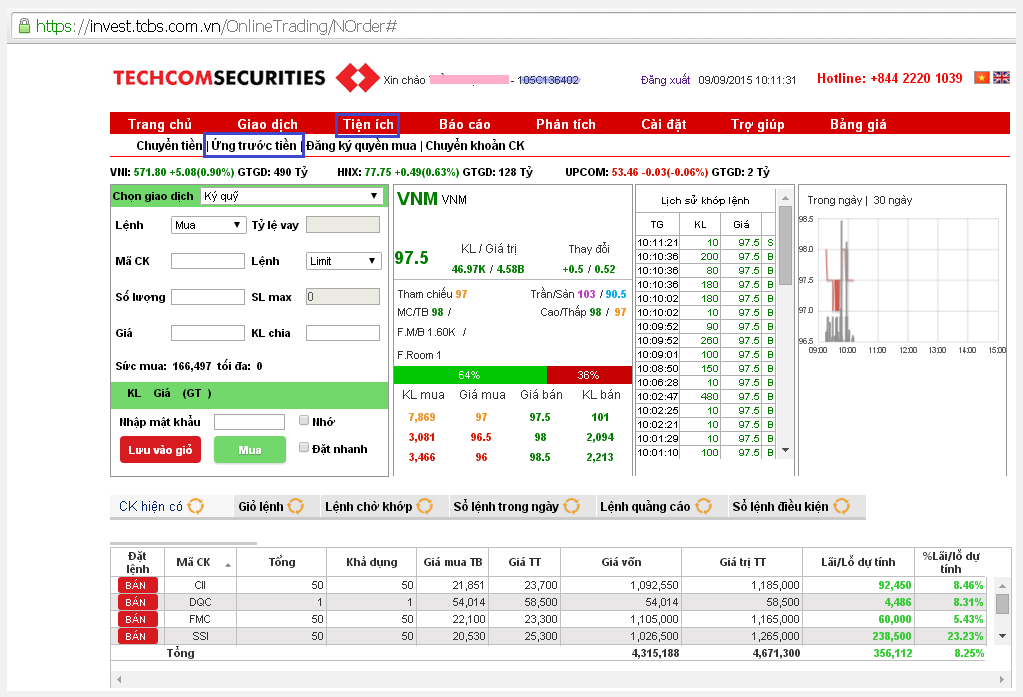The height and width of the screenshot is (697, 1023).
Task: Open Trang chủ menu
Action: [x=160, y=124]
